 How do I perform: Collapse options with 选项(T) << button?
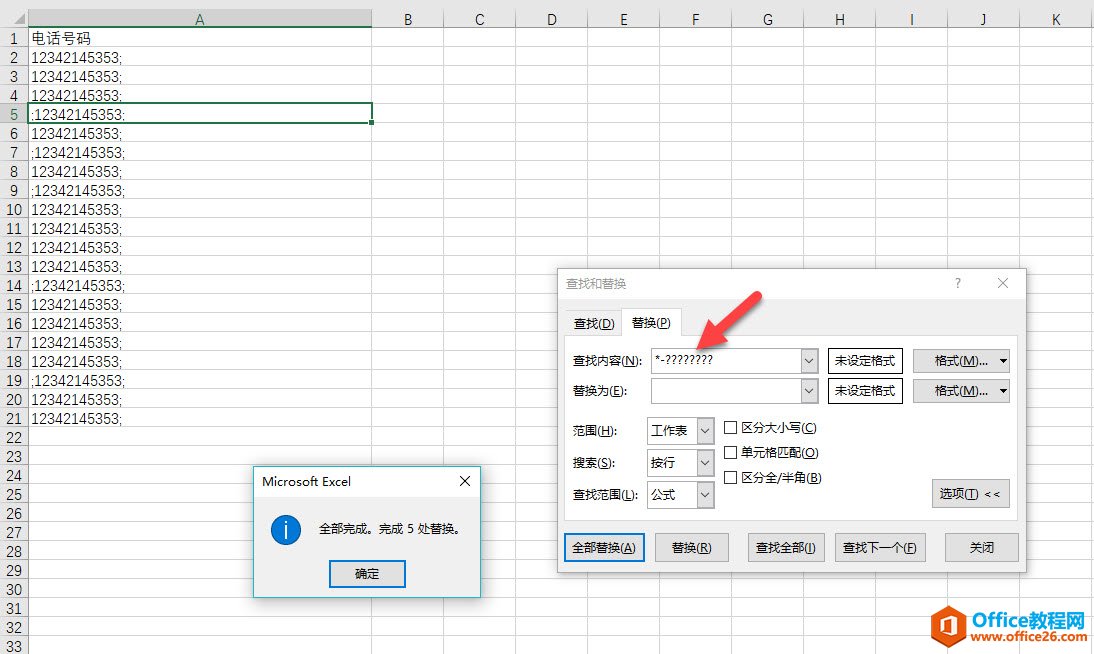coord(970,494)
